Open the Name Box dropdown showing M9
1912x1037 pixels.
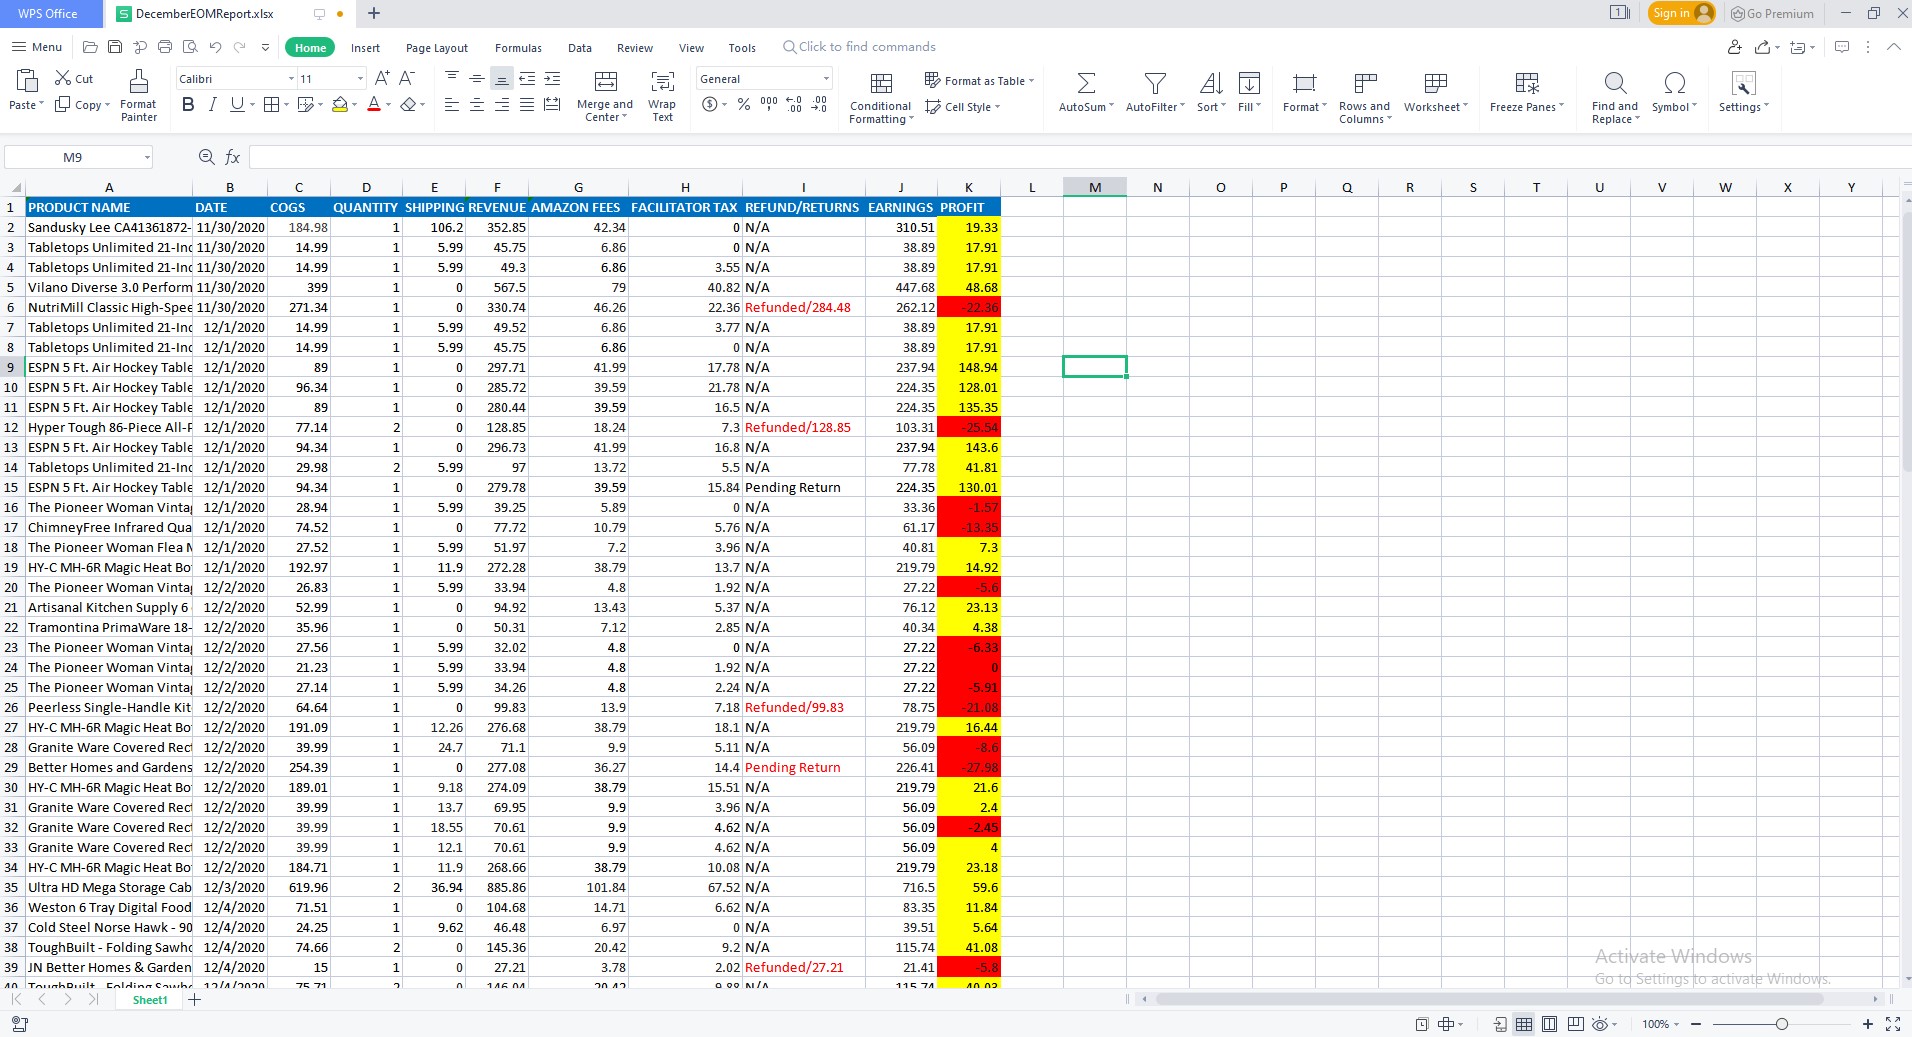[x=147, y=157]
